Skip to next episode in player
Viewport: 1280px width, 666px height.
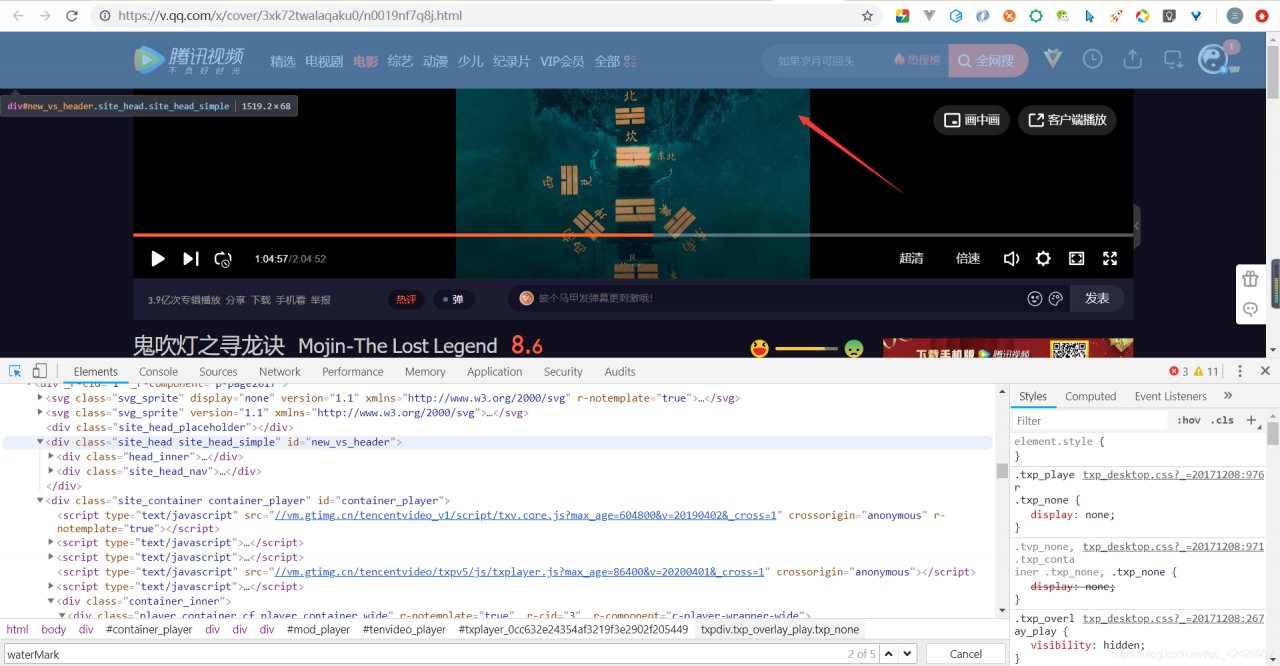click(190, 259)
